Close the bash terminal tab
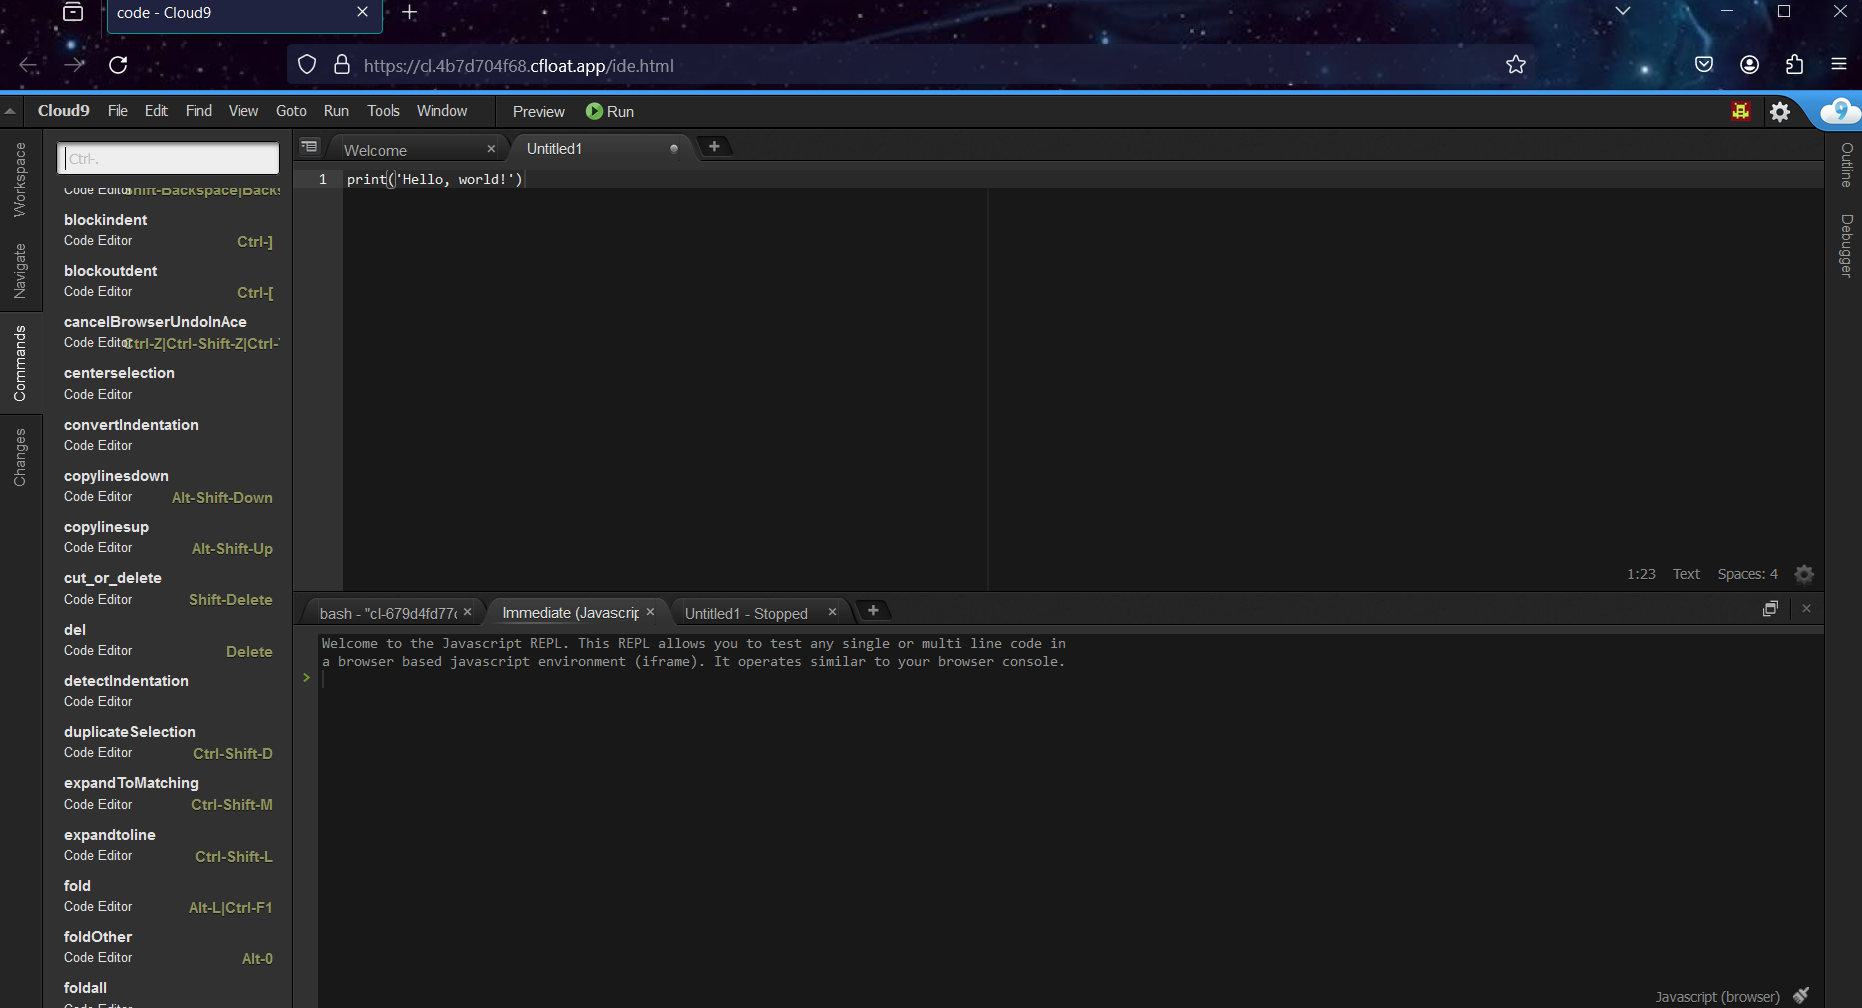 click(467, 612)
